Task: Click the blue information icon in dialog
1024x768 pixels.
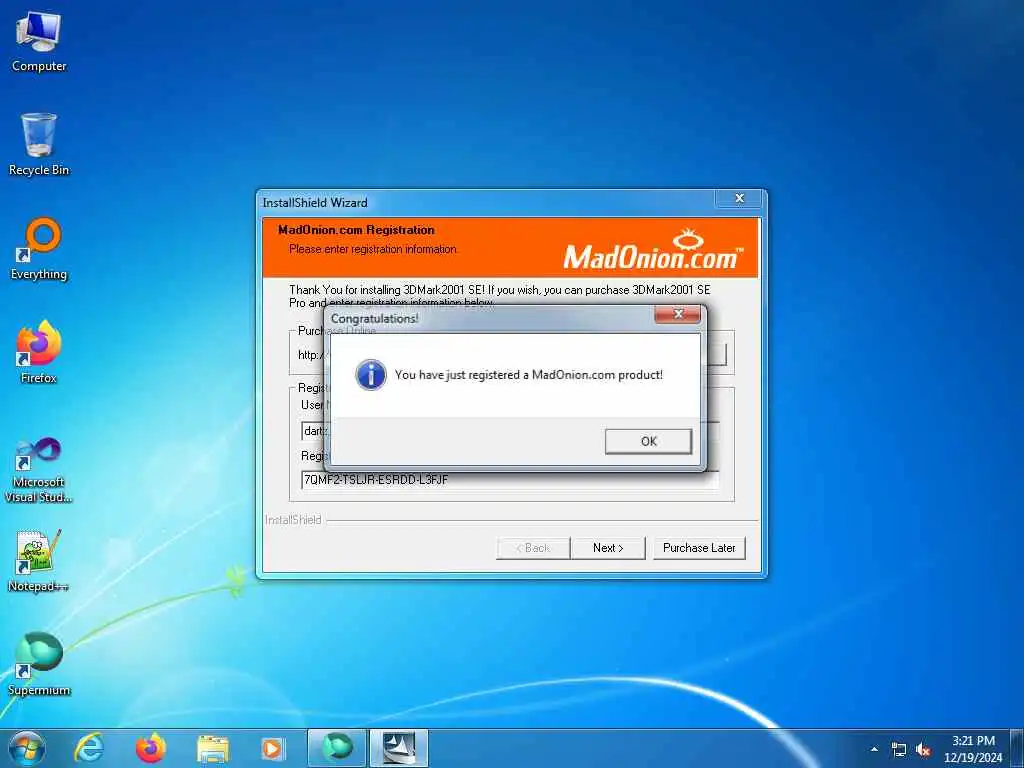Action: pos(370,375)
